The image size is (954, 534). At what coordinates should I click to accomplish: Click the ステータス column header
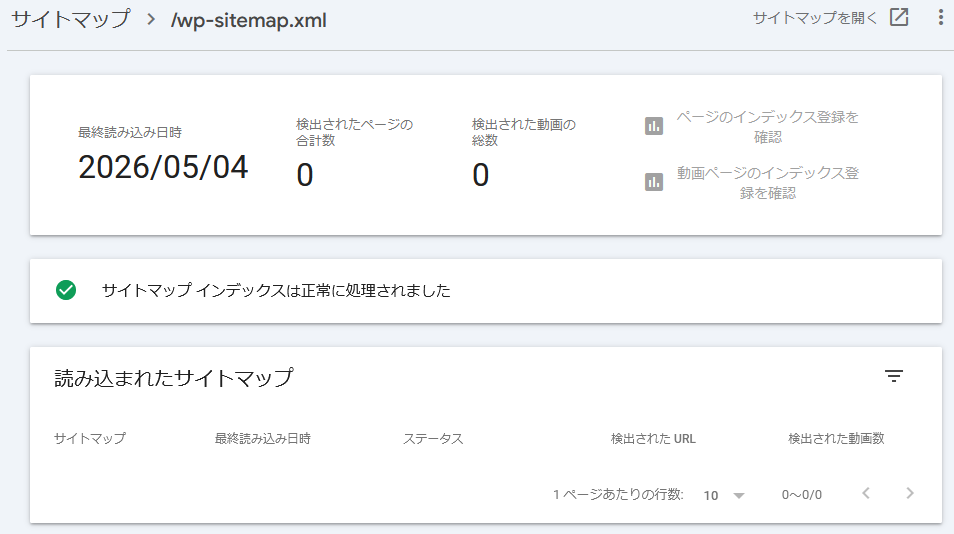tap(433, 439)
